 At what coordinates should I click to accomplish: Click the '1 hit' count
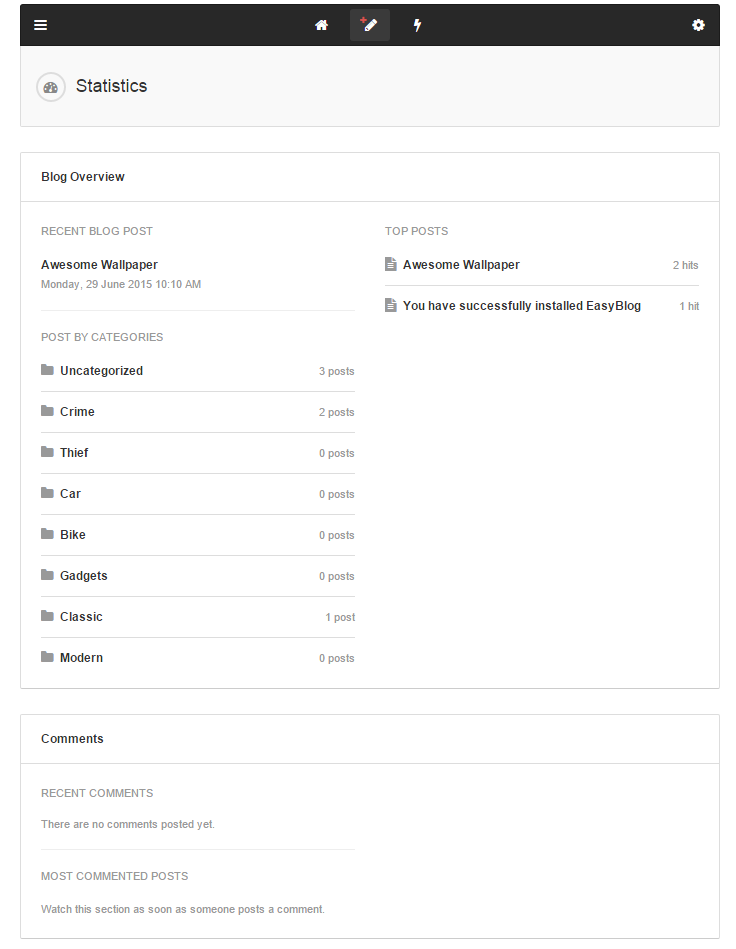coord(689,306)
